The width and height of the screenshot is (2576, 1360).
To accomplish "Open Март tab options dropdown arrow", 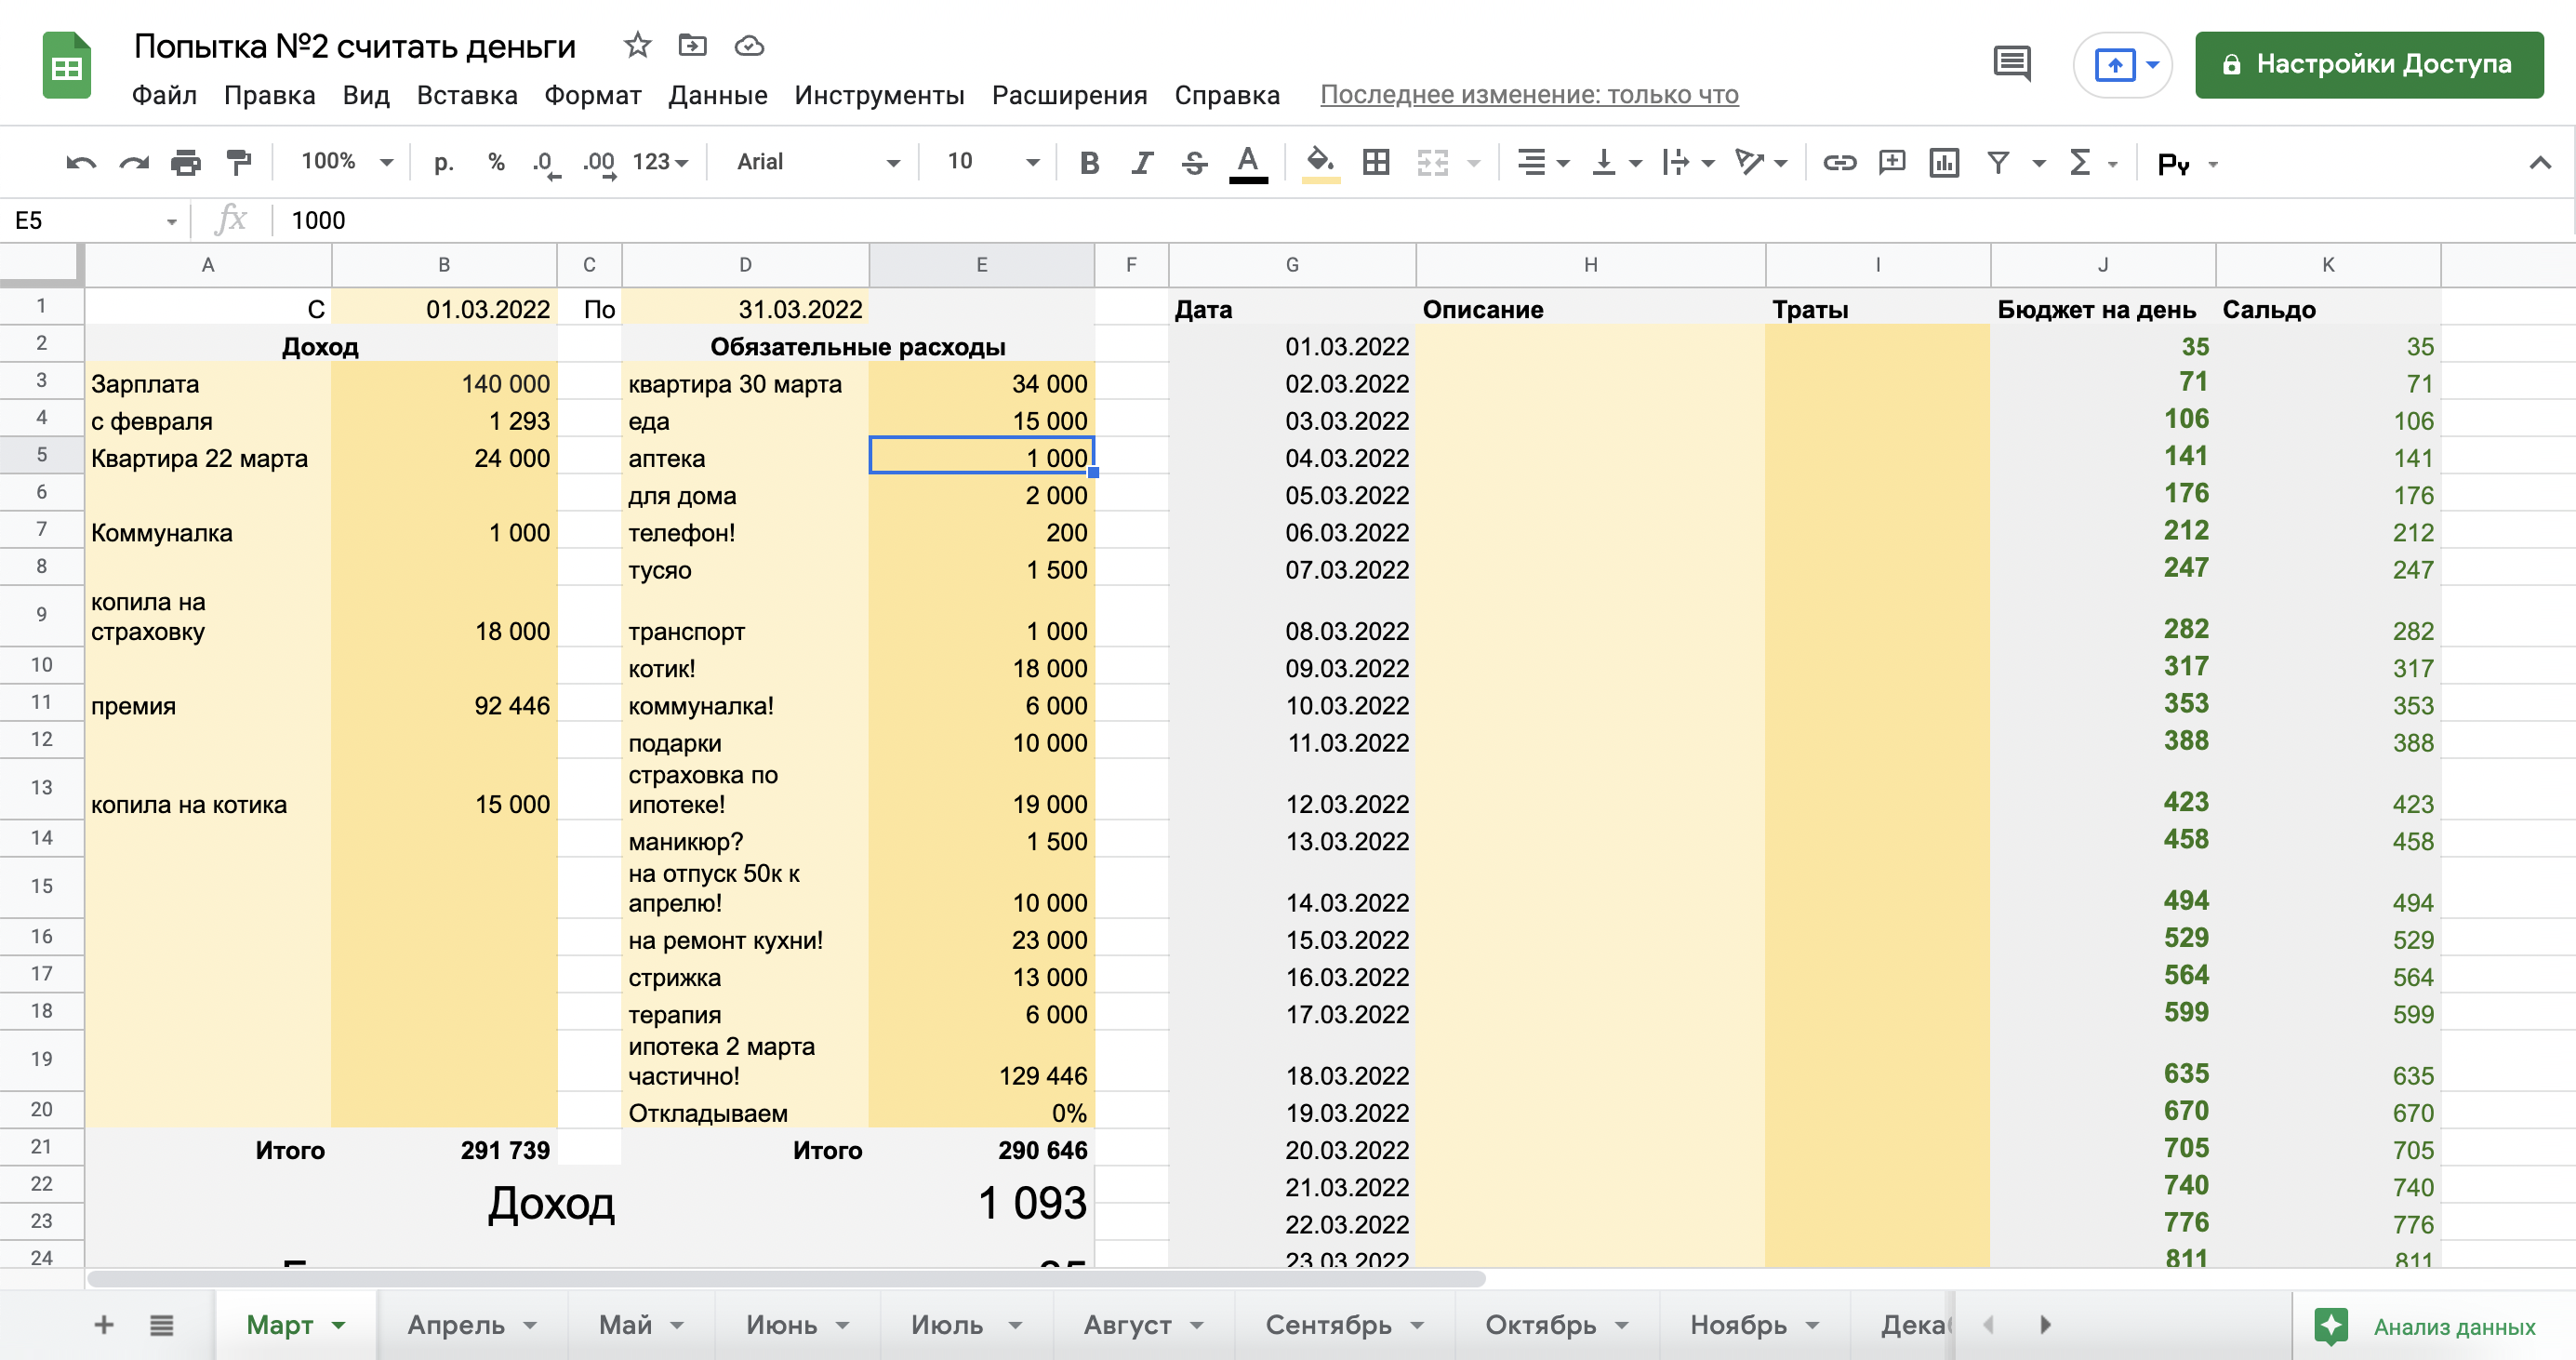I will [339, 1326].
